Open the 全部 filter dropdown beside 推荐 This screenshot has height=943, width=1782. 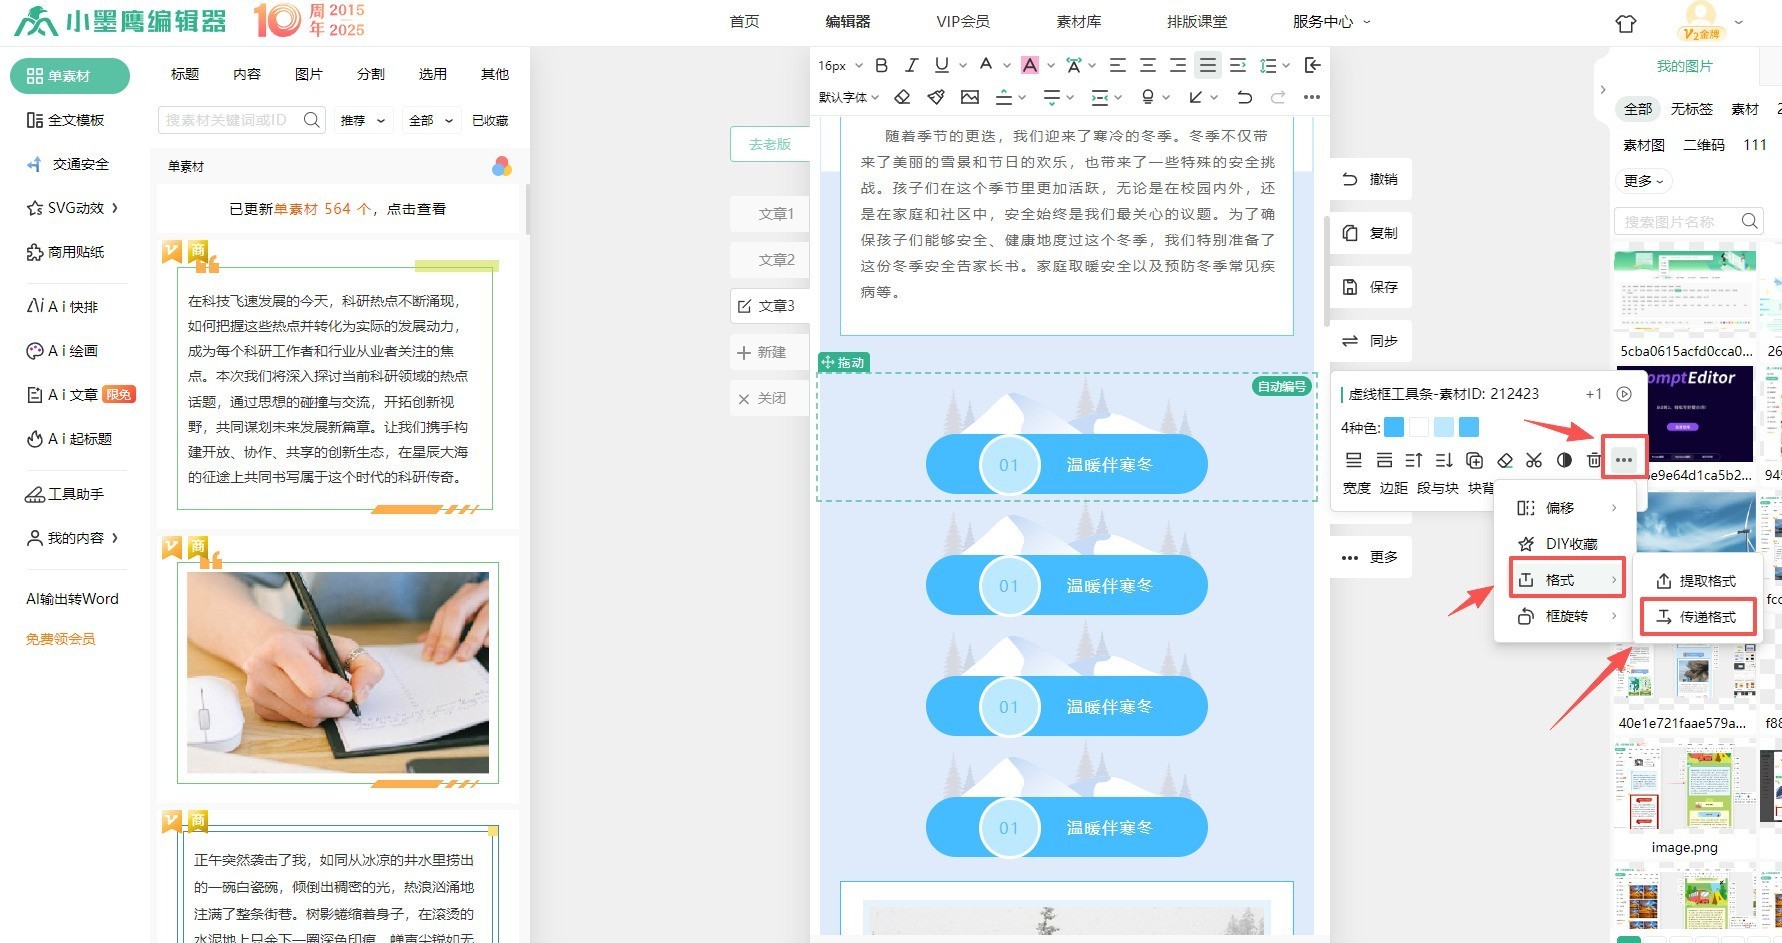coord(432,120)
